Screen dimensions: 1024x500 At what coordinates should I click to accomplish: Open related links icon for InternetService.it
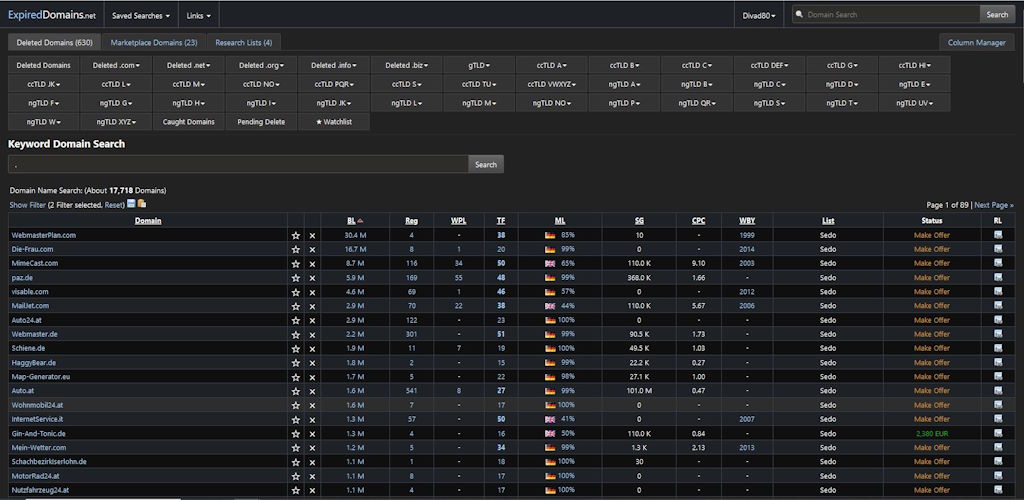[998, 419]
